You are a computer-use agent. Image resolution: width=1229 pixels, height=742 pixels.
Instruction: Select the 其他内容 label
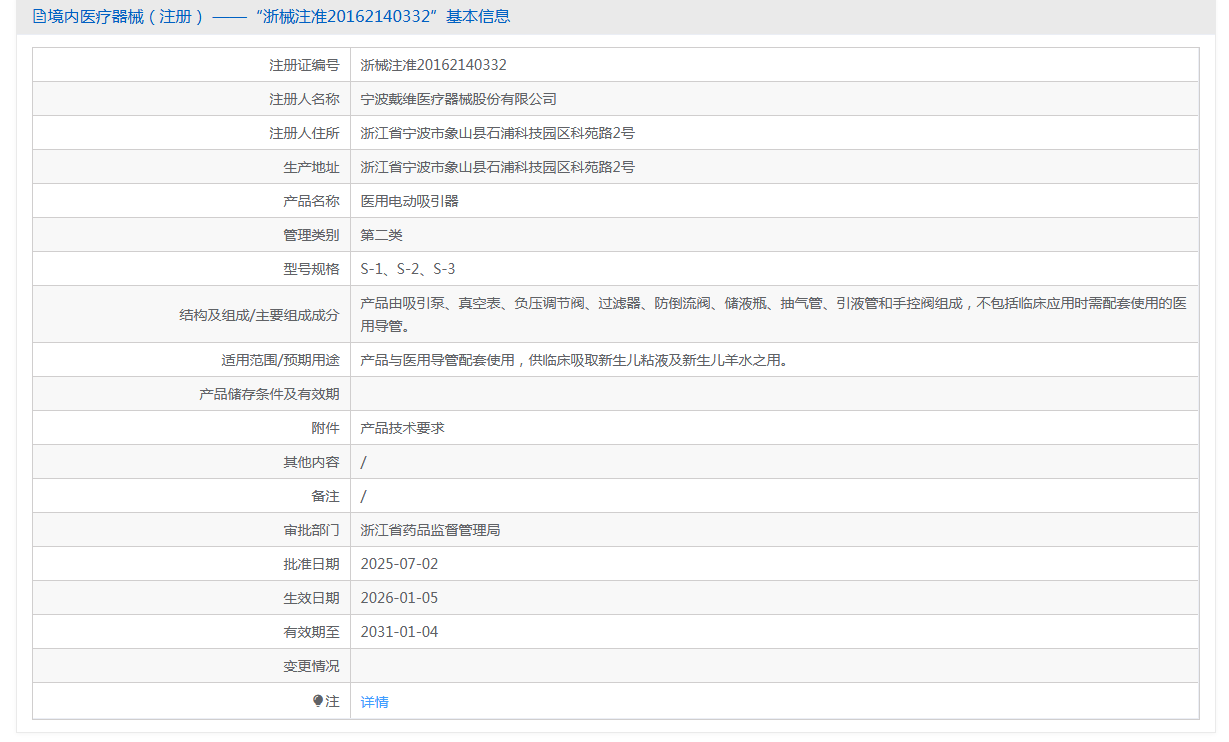(x=311, y=462)
